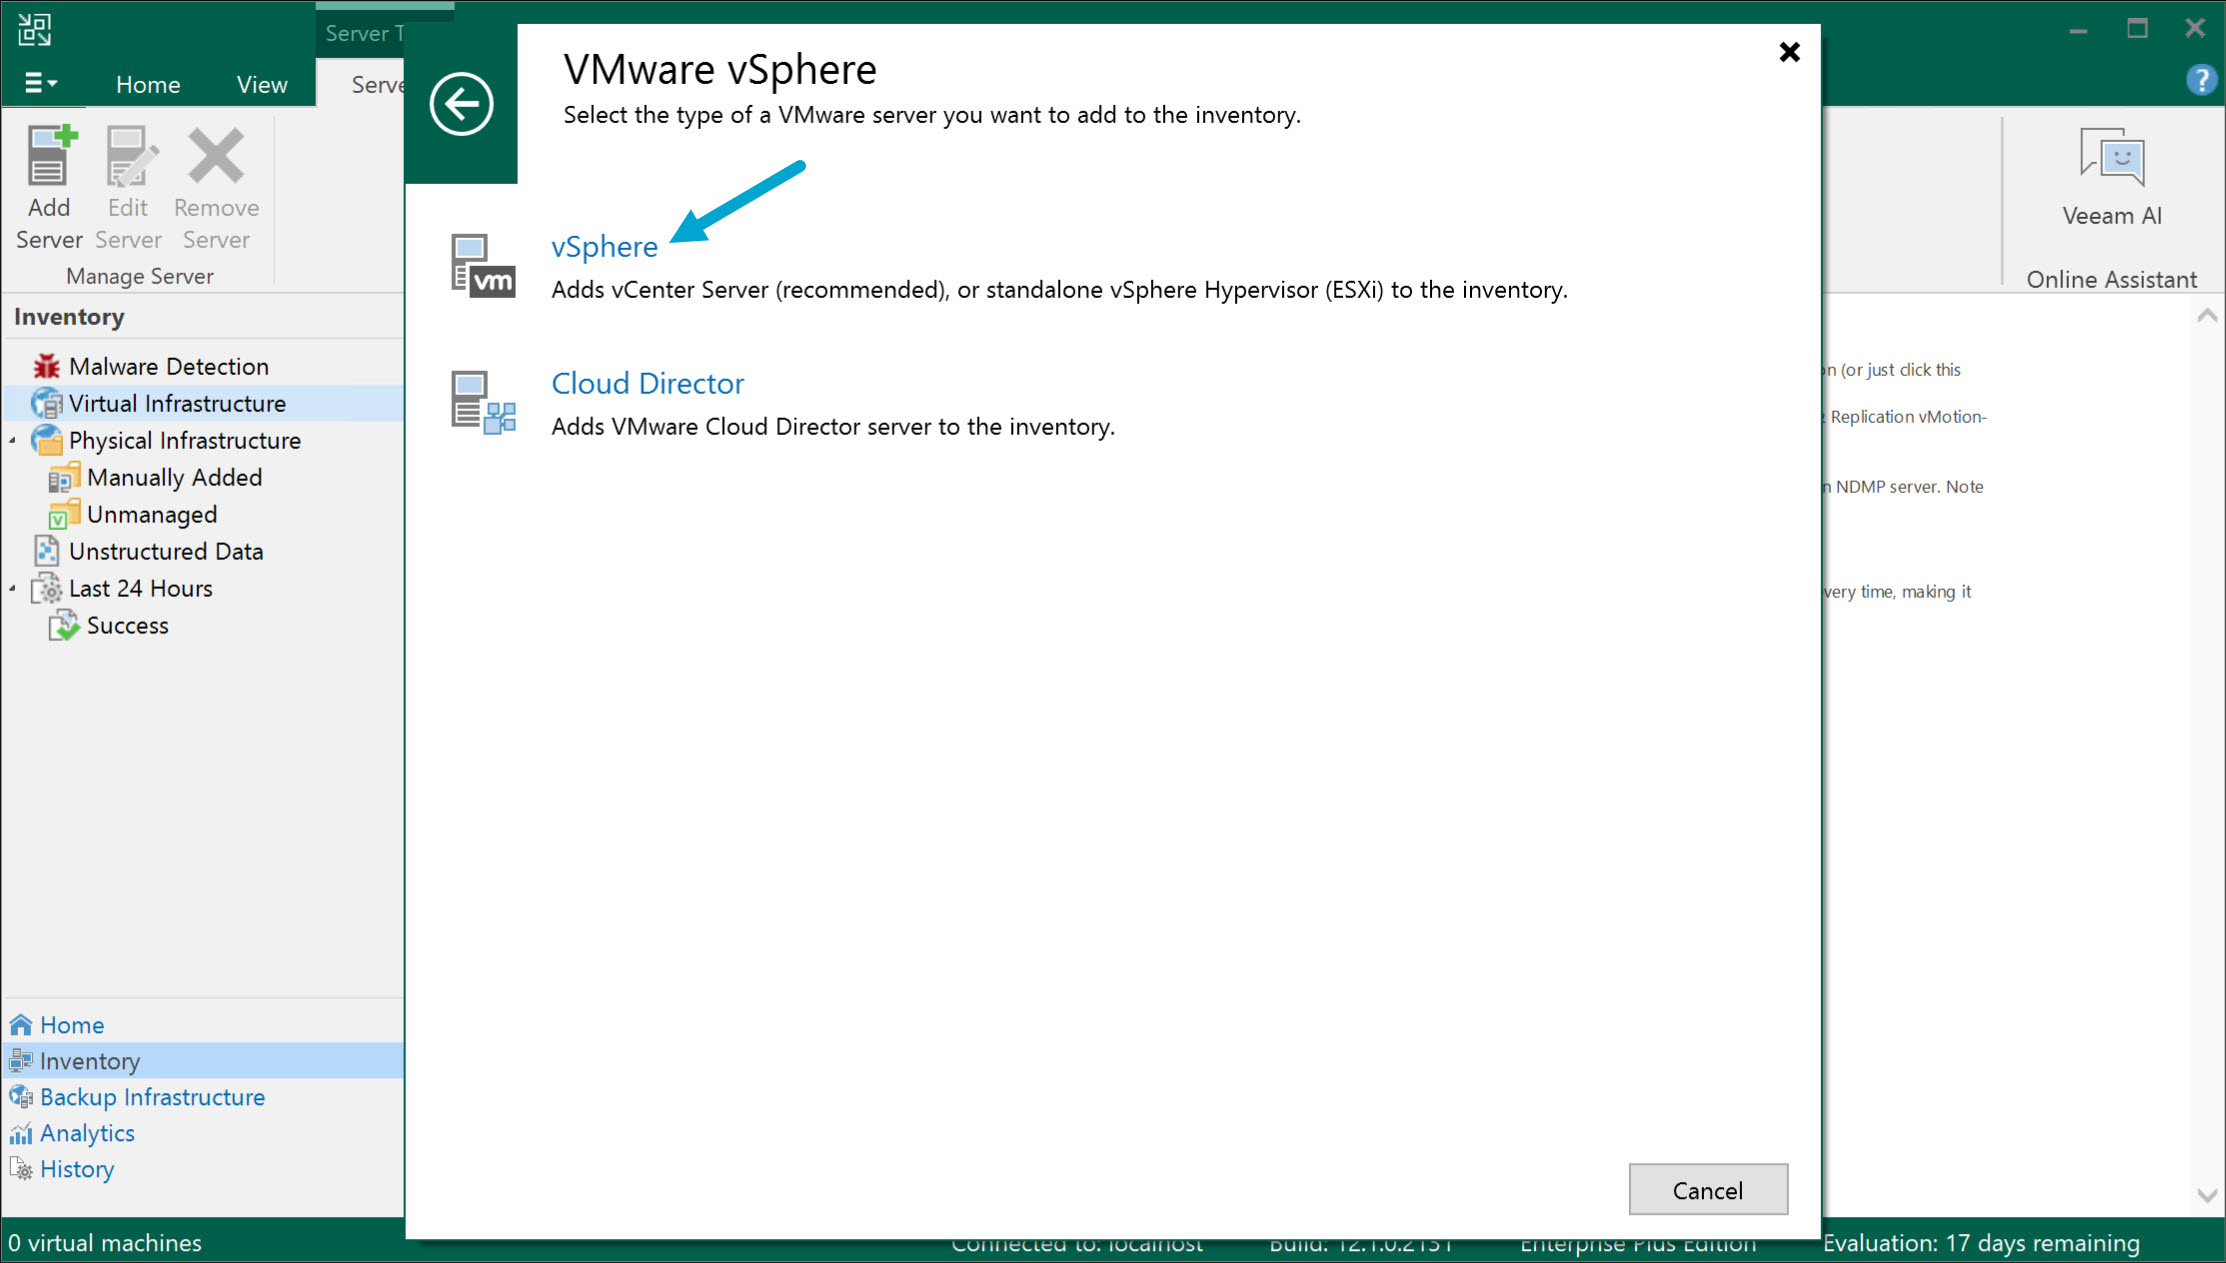Select the Unstructured Data tree item
Viewport: 2226px width, 1263px height.
[165, 551]
